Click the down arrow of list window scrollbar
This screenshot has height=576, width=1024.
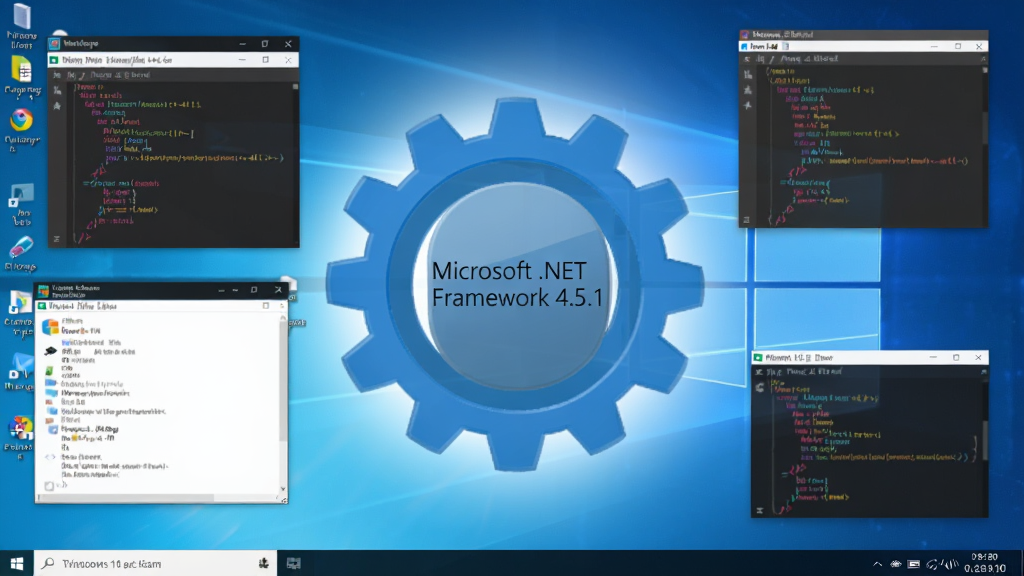(283, 488)
